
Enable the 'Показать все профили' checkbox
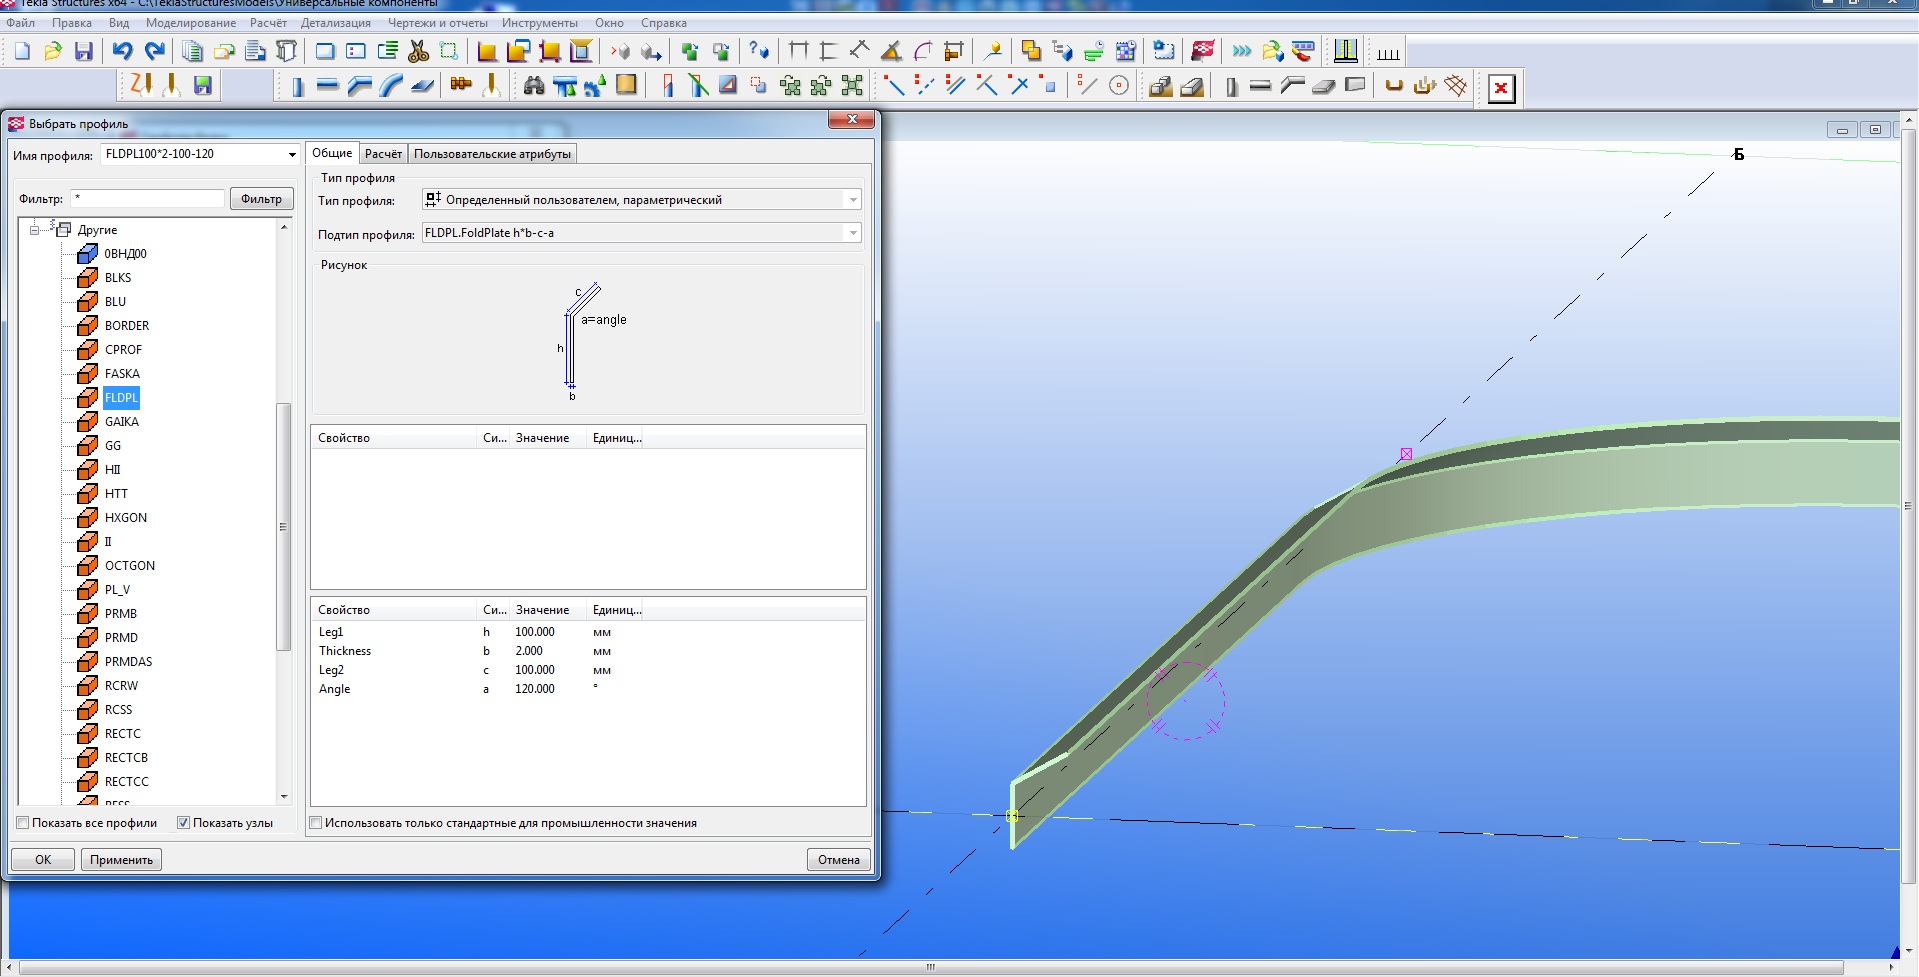[x=23, y=823]
